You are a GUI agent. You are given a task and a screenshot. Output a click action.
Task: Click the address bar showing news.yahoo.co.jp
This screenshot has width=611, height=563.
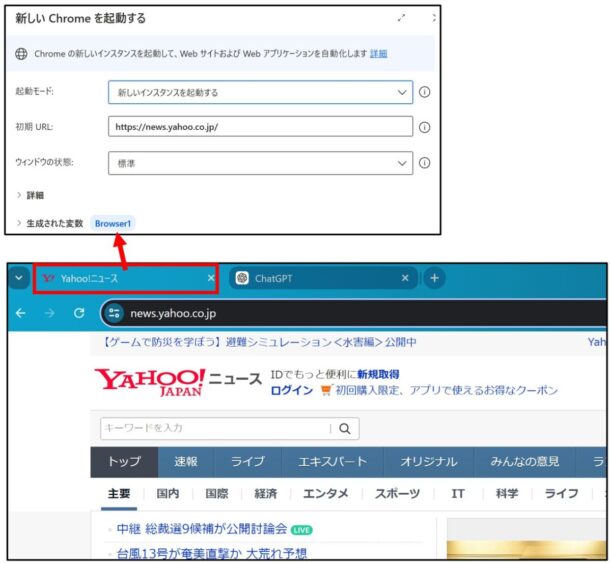(353, 313)
